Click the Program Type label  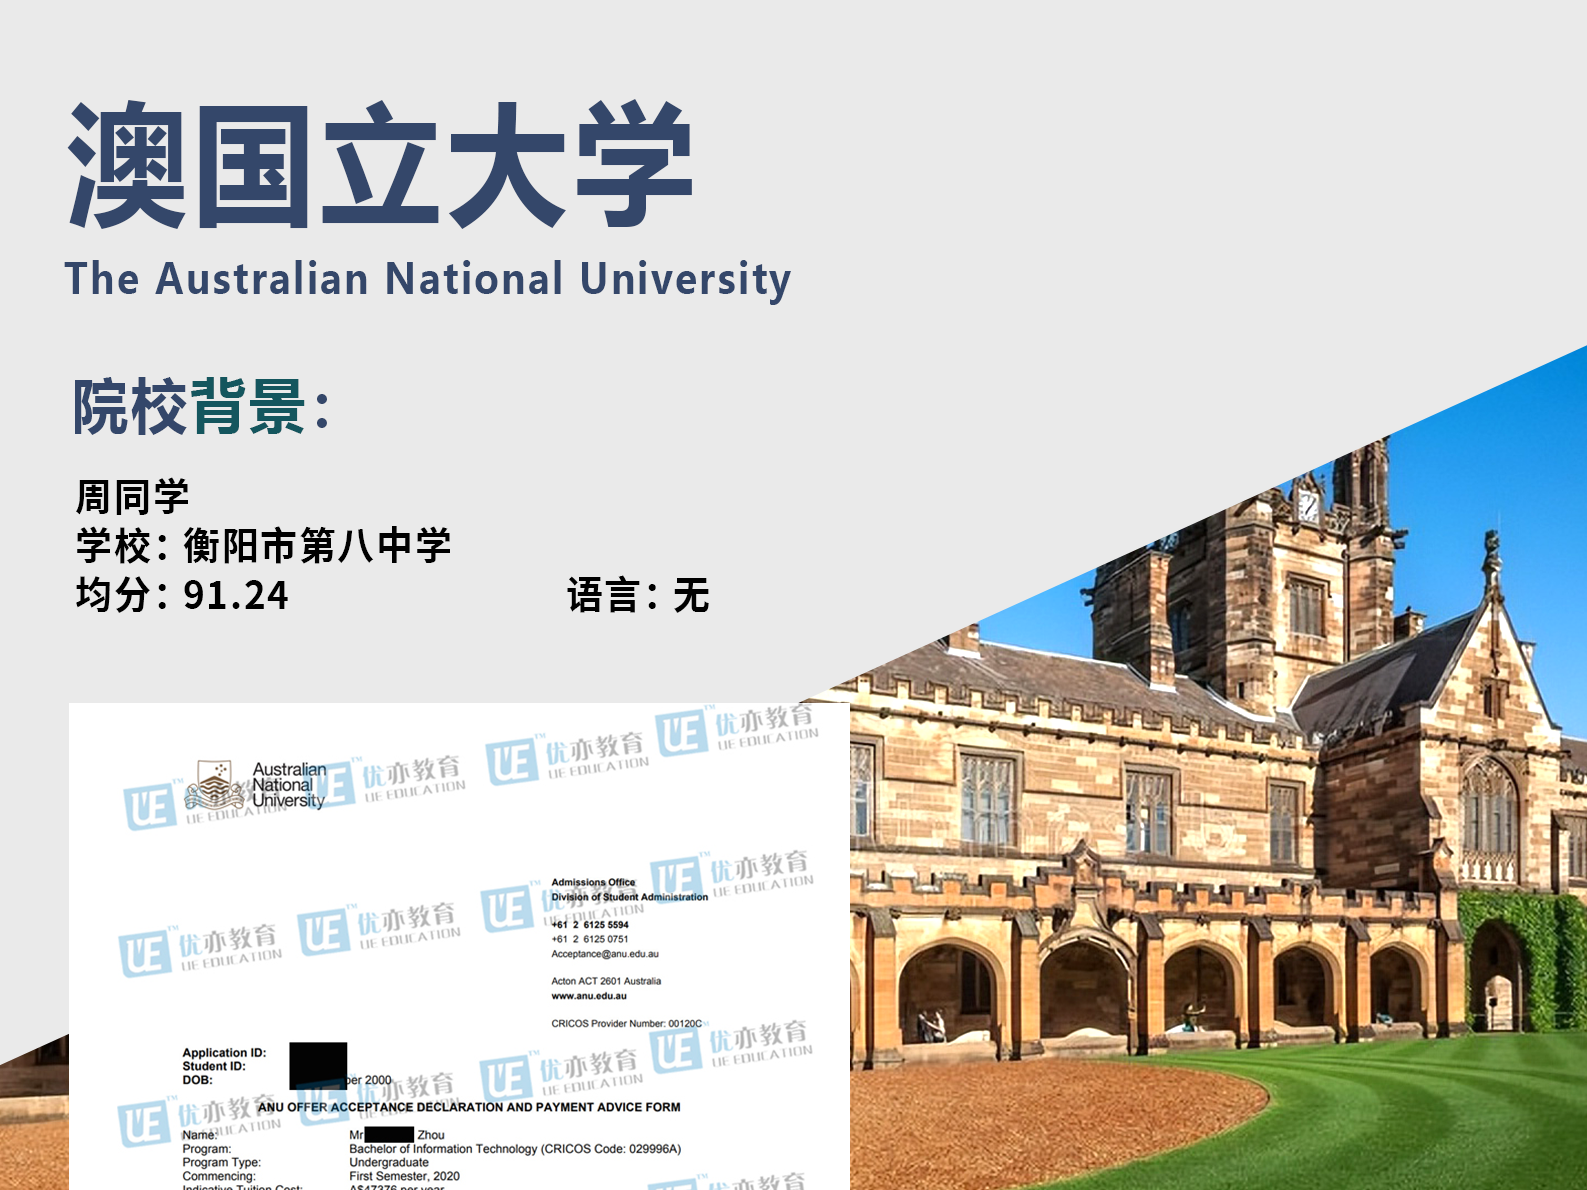(x=221, y=1162)
